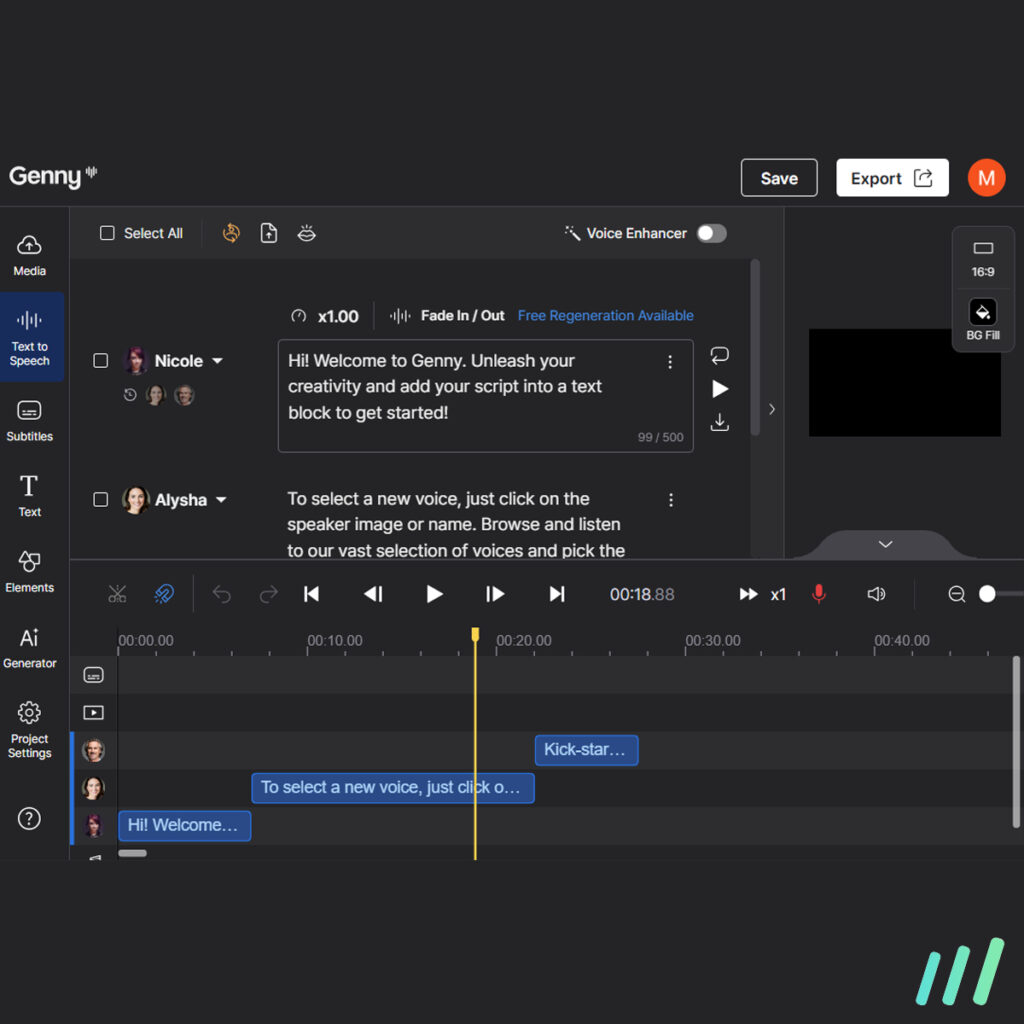The width and height of the screenshot is (1024, 1024).
Task: Click the timeline vertical scrollbar
Action: pos(1016,742)
